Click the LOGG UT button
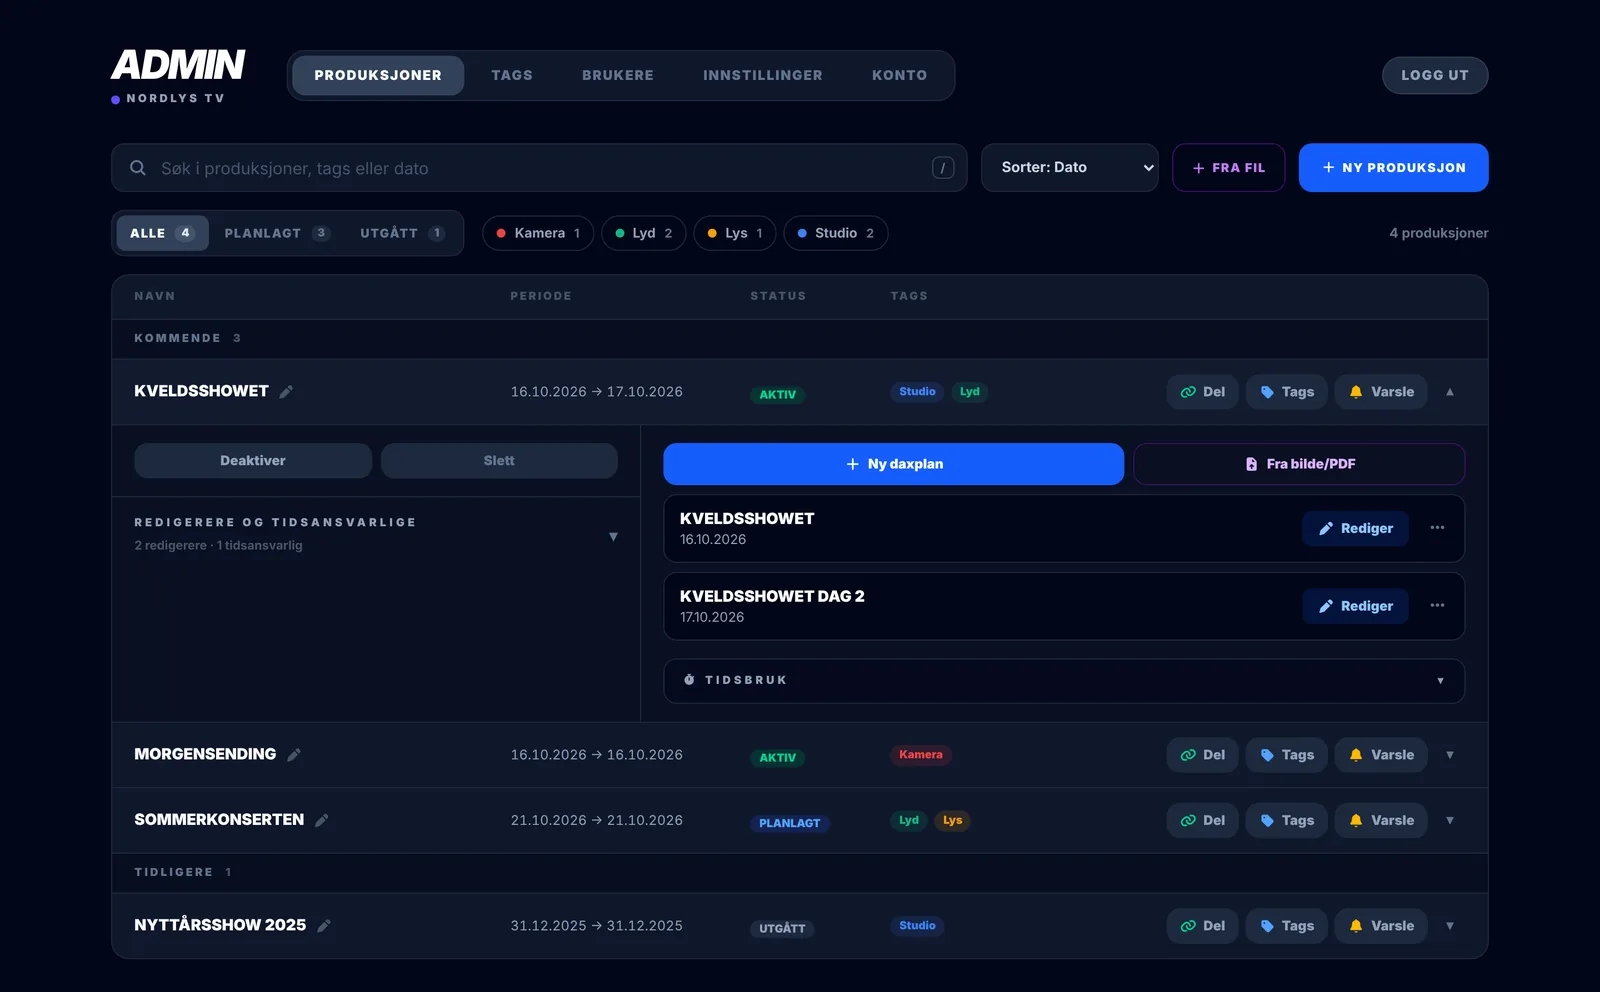This screenshot has height=992, width=1600. [1435, 75]
